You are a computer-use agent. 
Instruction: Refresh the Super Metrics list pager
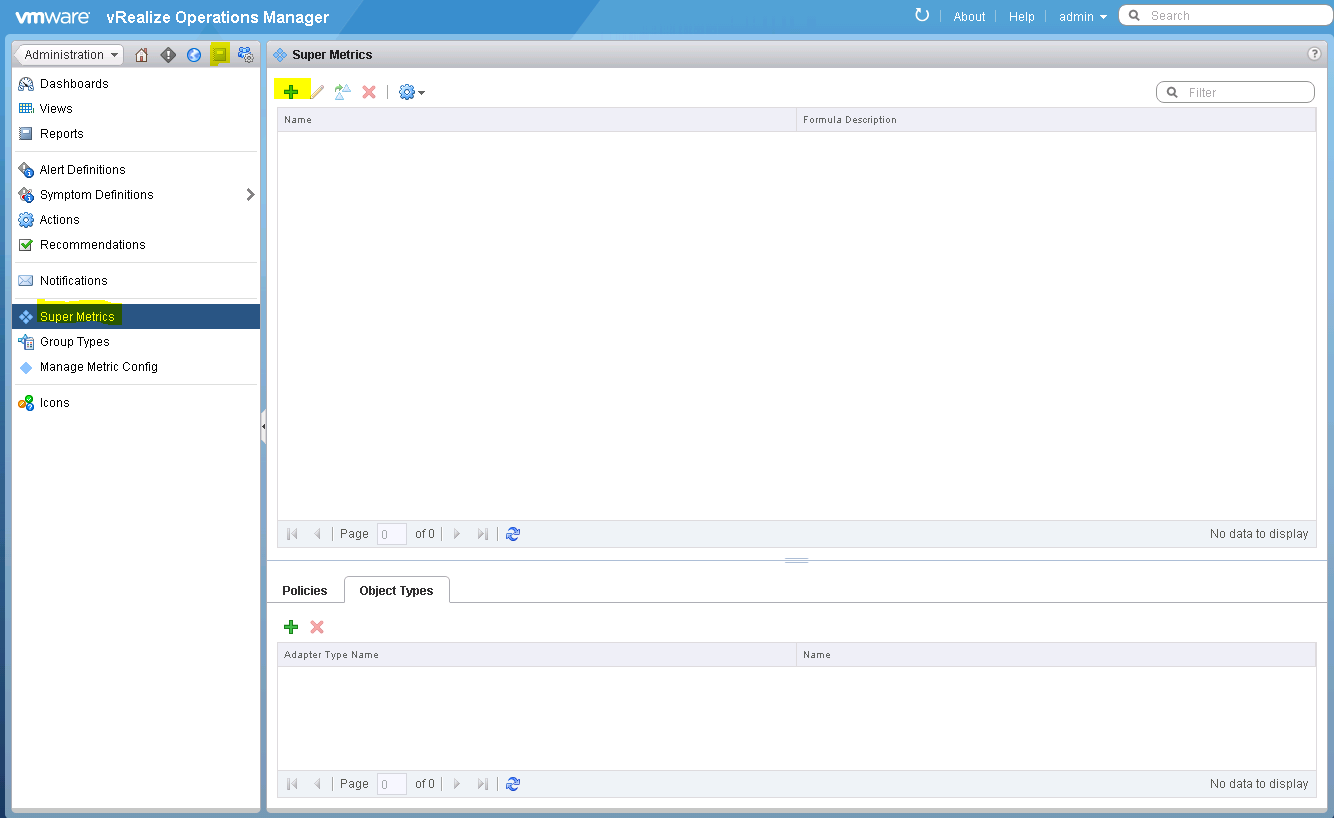coord(513,534)
